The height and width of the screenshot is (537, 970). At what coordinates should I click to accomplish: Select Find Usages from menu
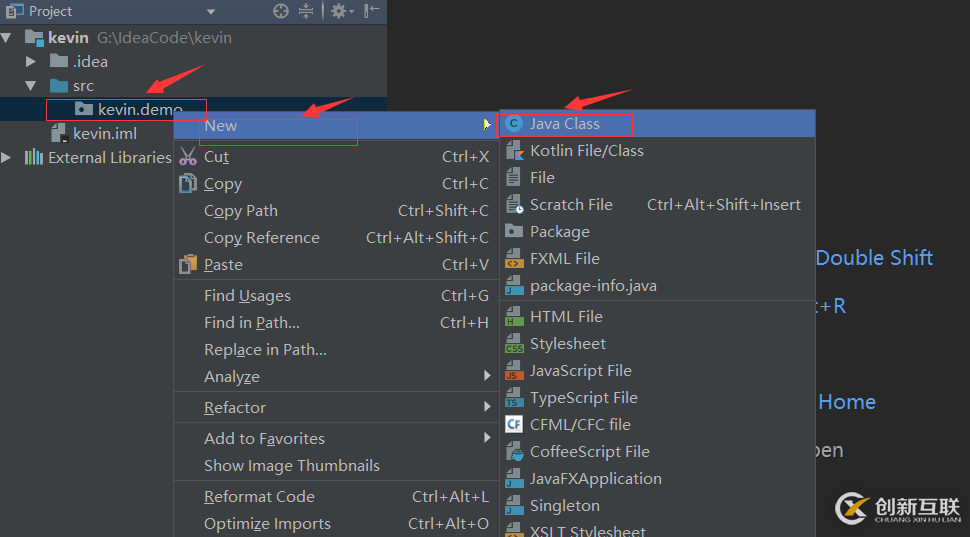tap(336, 296)
